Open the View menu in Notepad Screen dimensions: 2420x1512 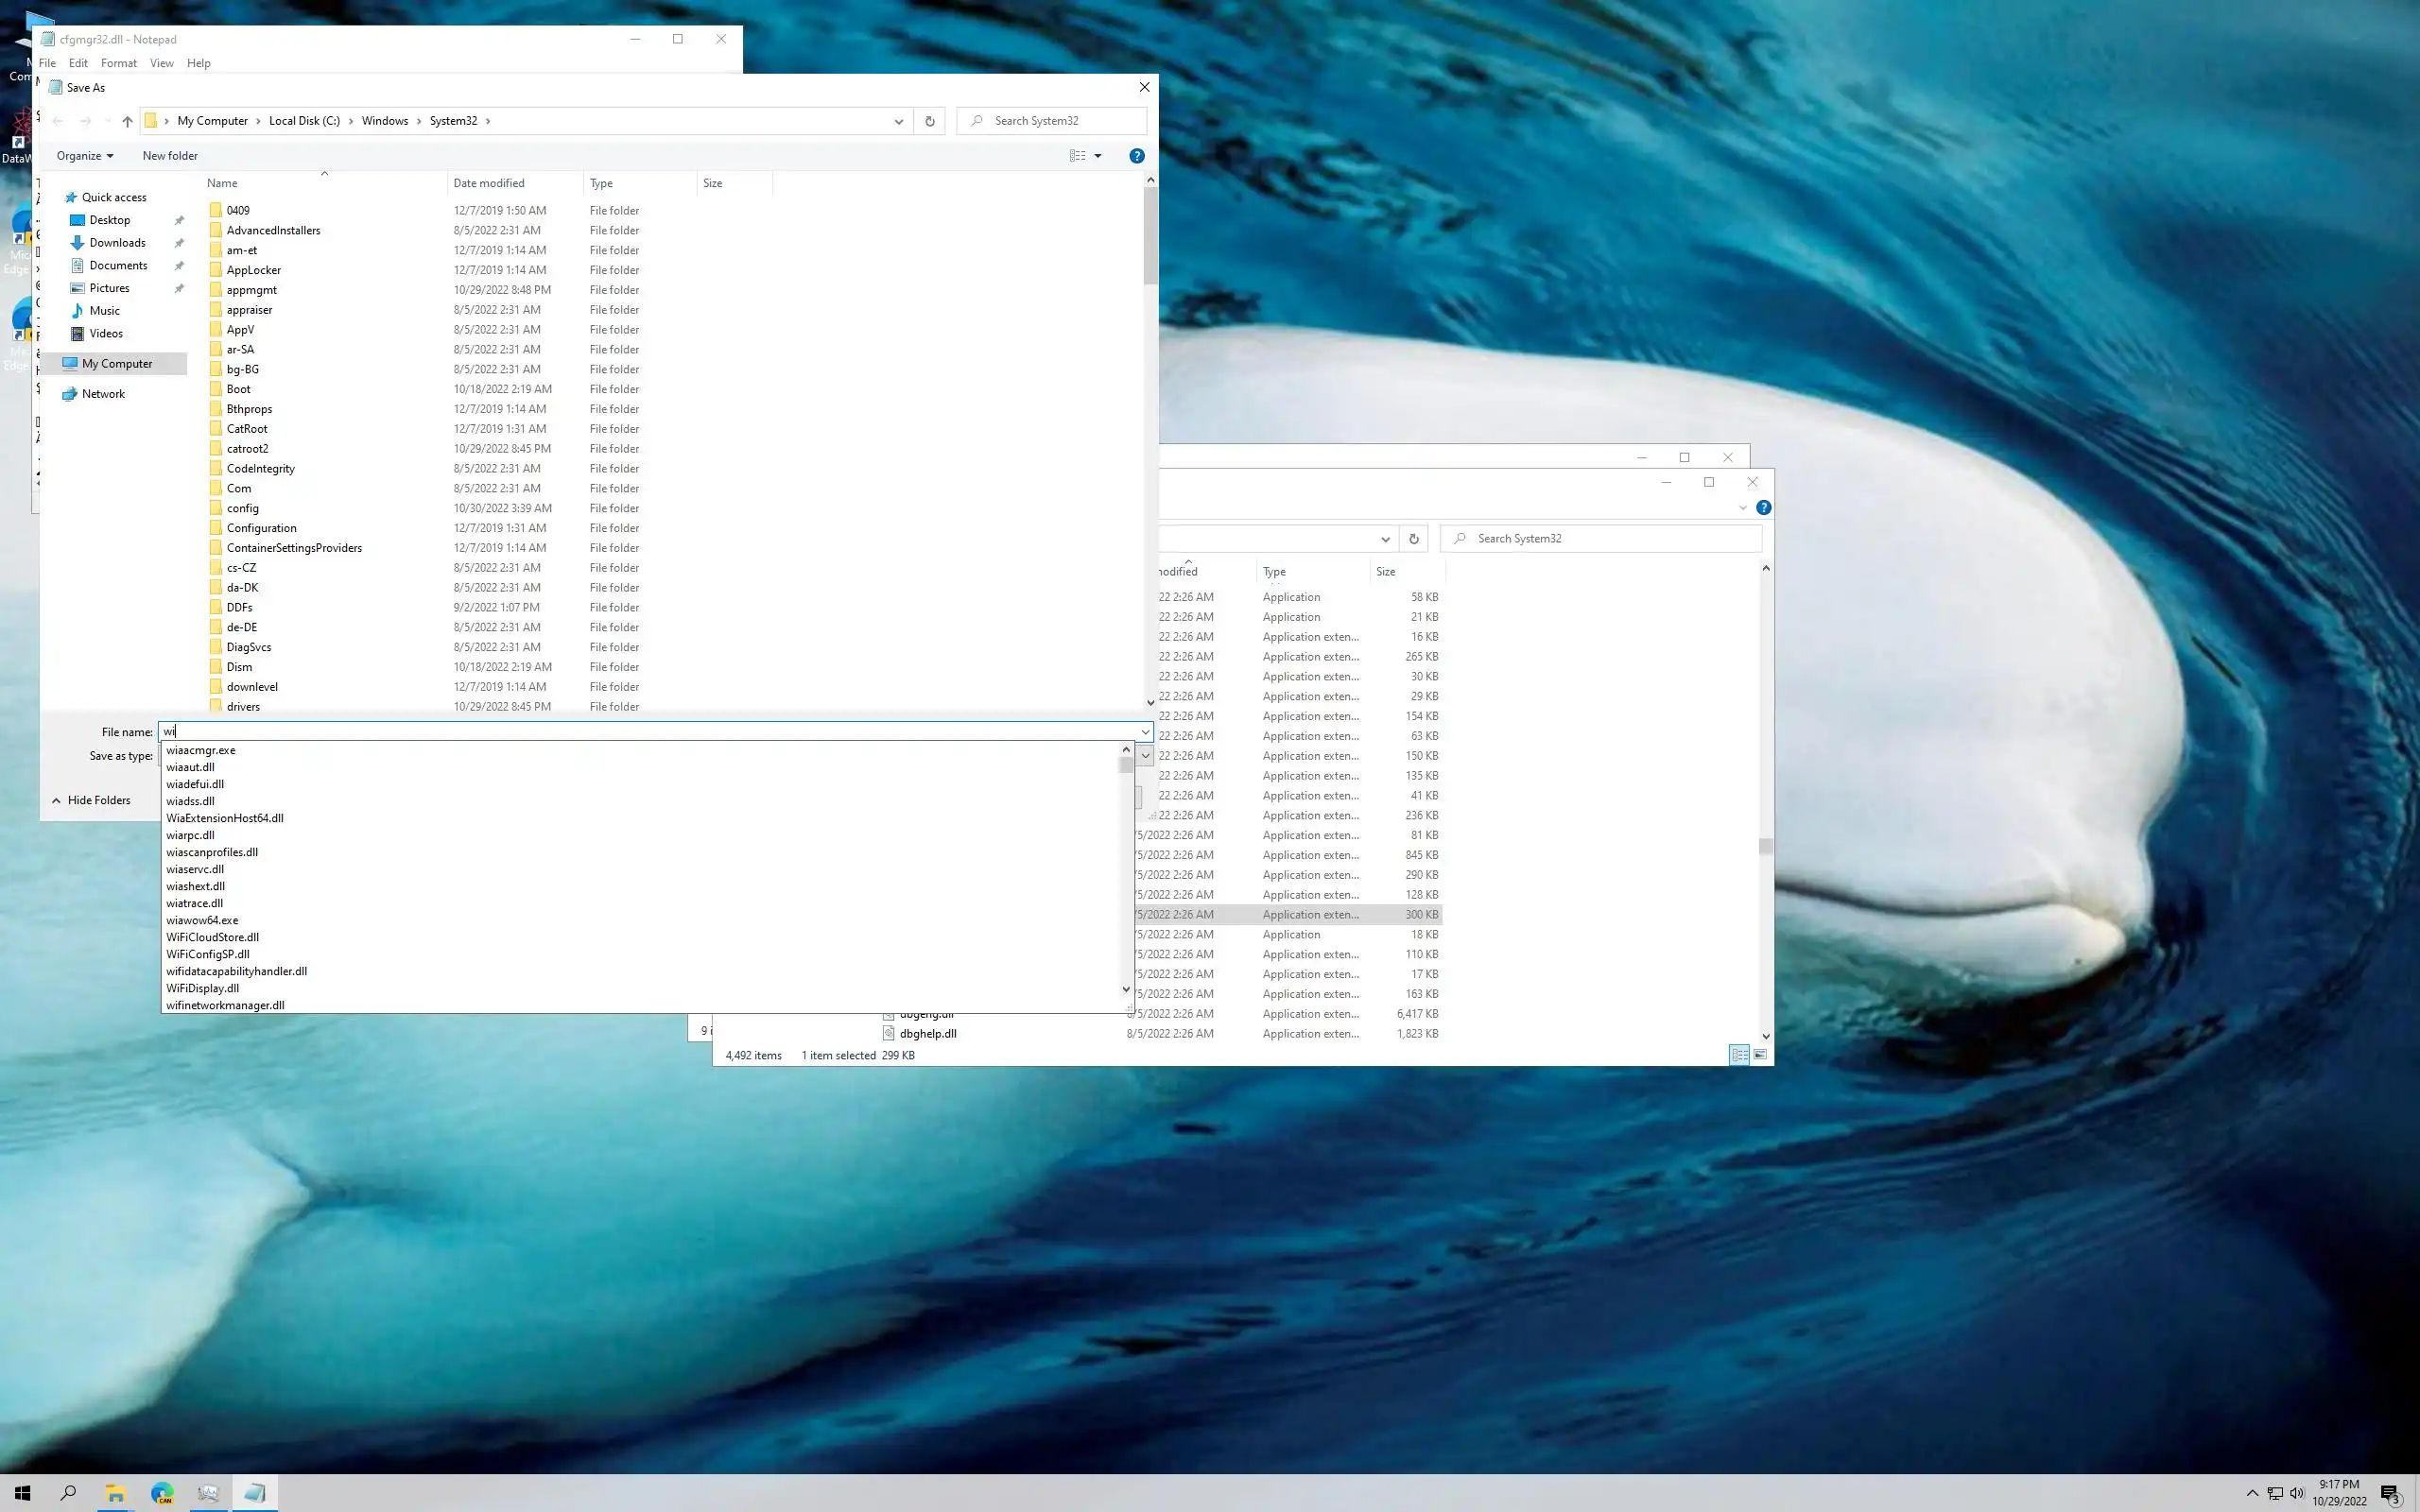tap(161, 63)
